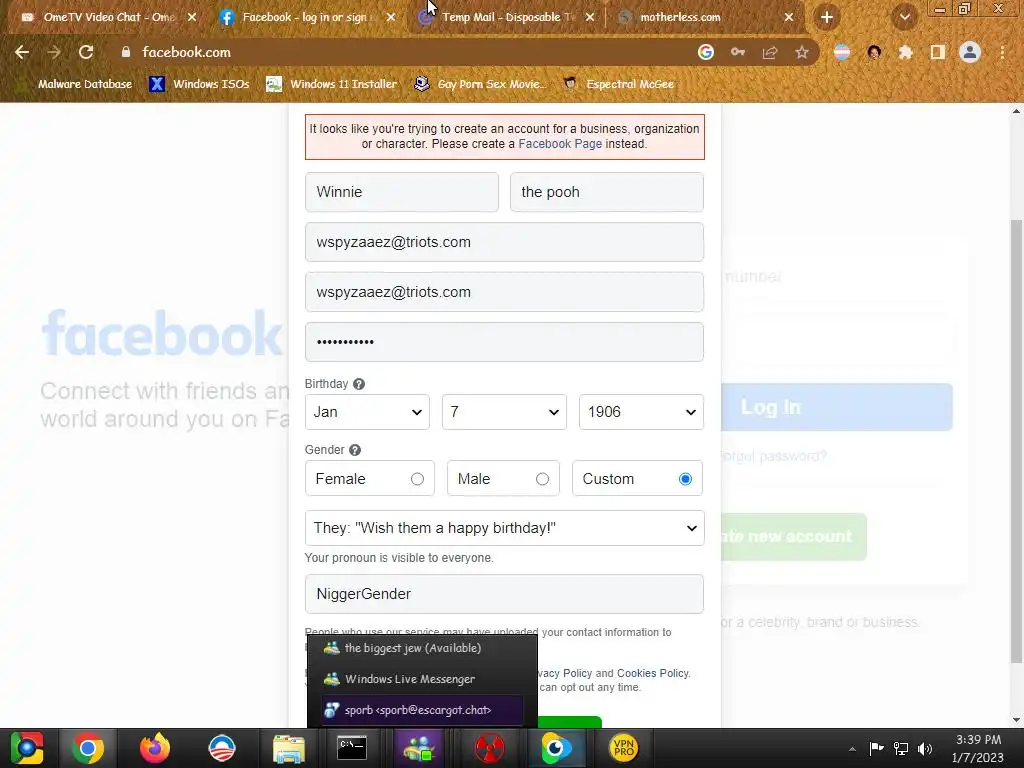Click the avatar extension beside the puzzle icon
Viewport: 1024px width, 768px height.
[x=874, y=52]
